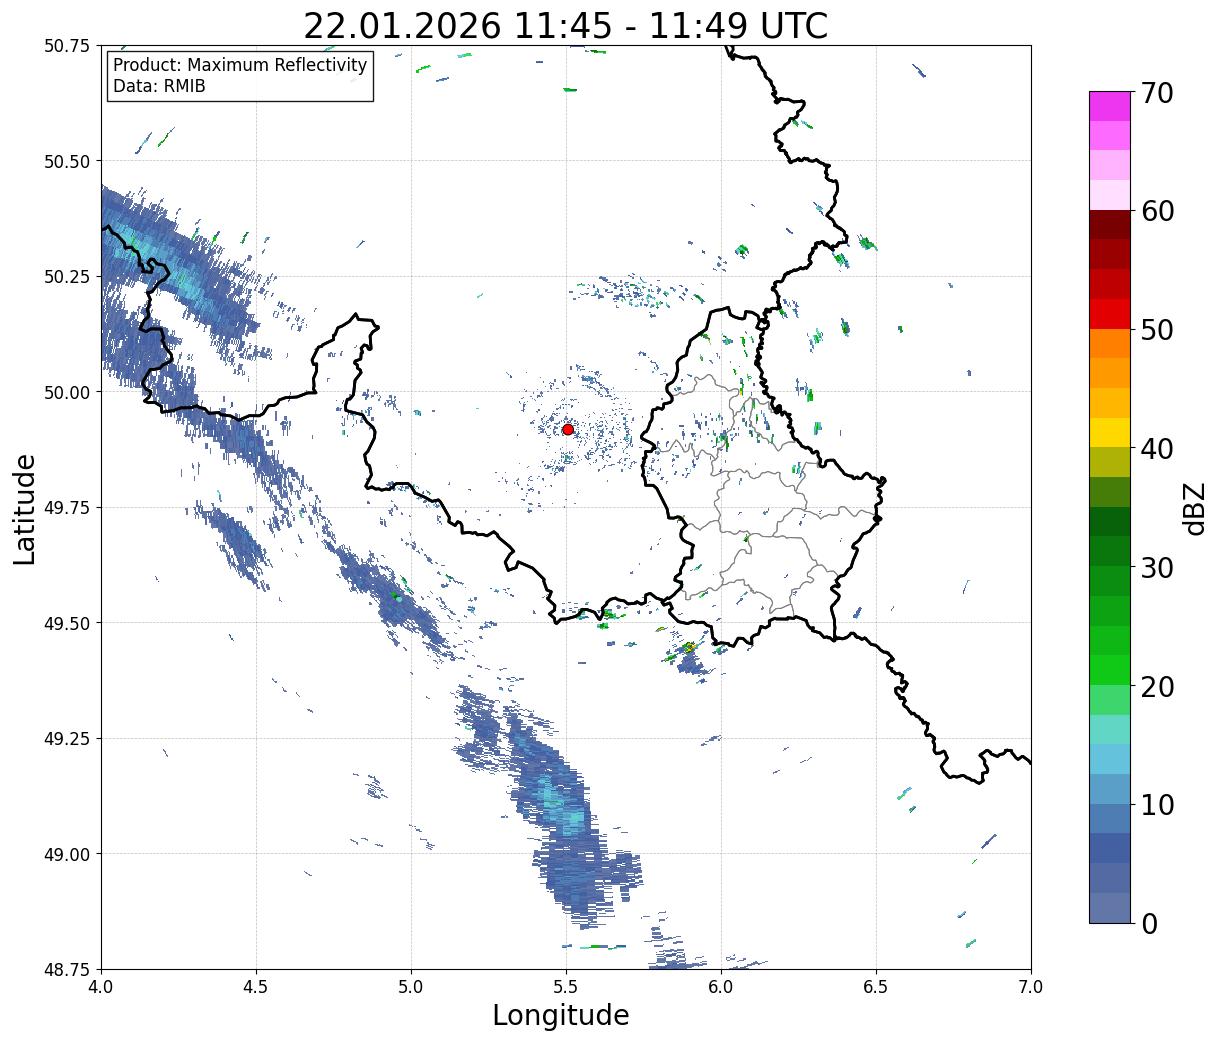Viewport: 1219px width, 1040px height.
Task: Click the latitude tick label 49.00
Action: (x=67, y=854)
